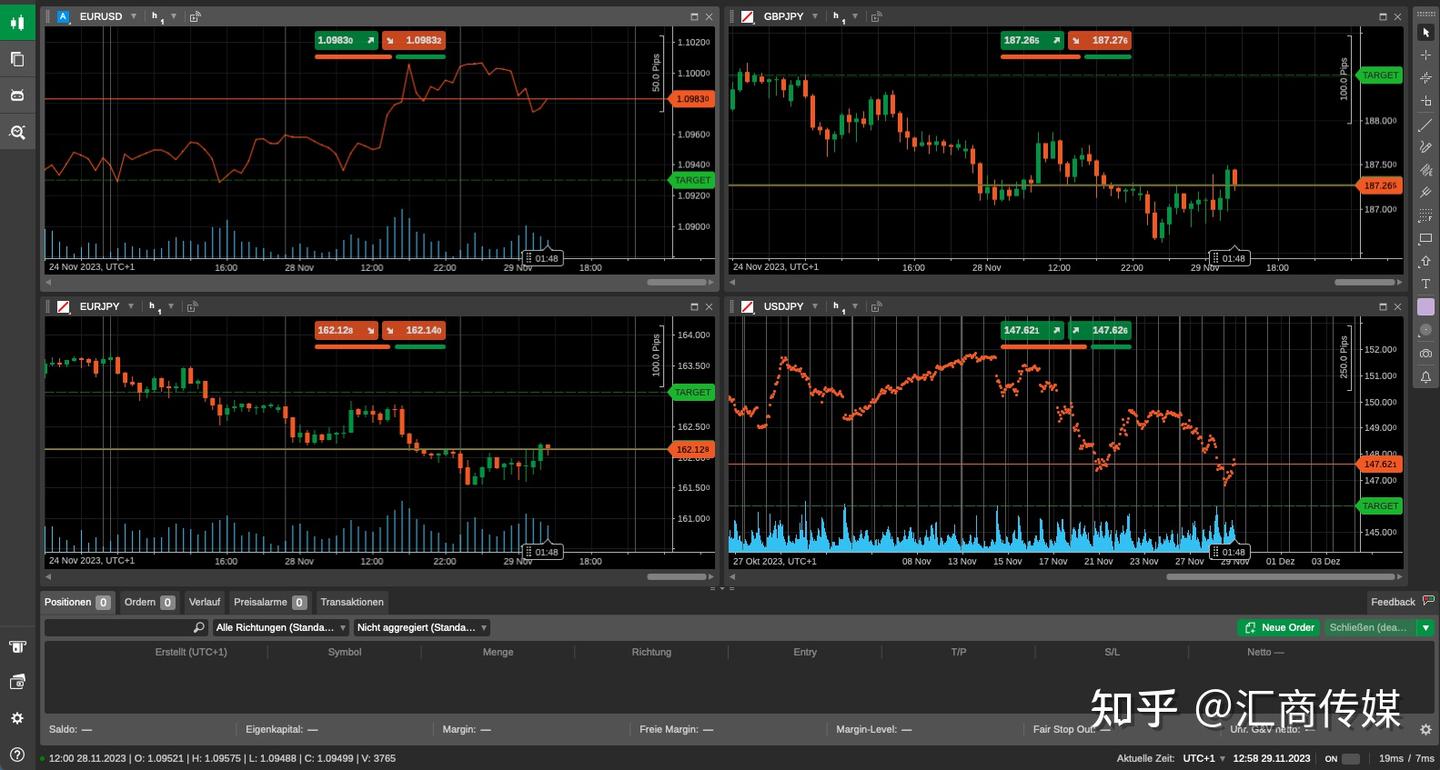
Task: Open the lavender drawing color swatch
Action: pyautogui.click(x=1426, y=307)
